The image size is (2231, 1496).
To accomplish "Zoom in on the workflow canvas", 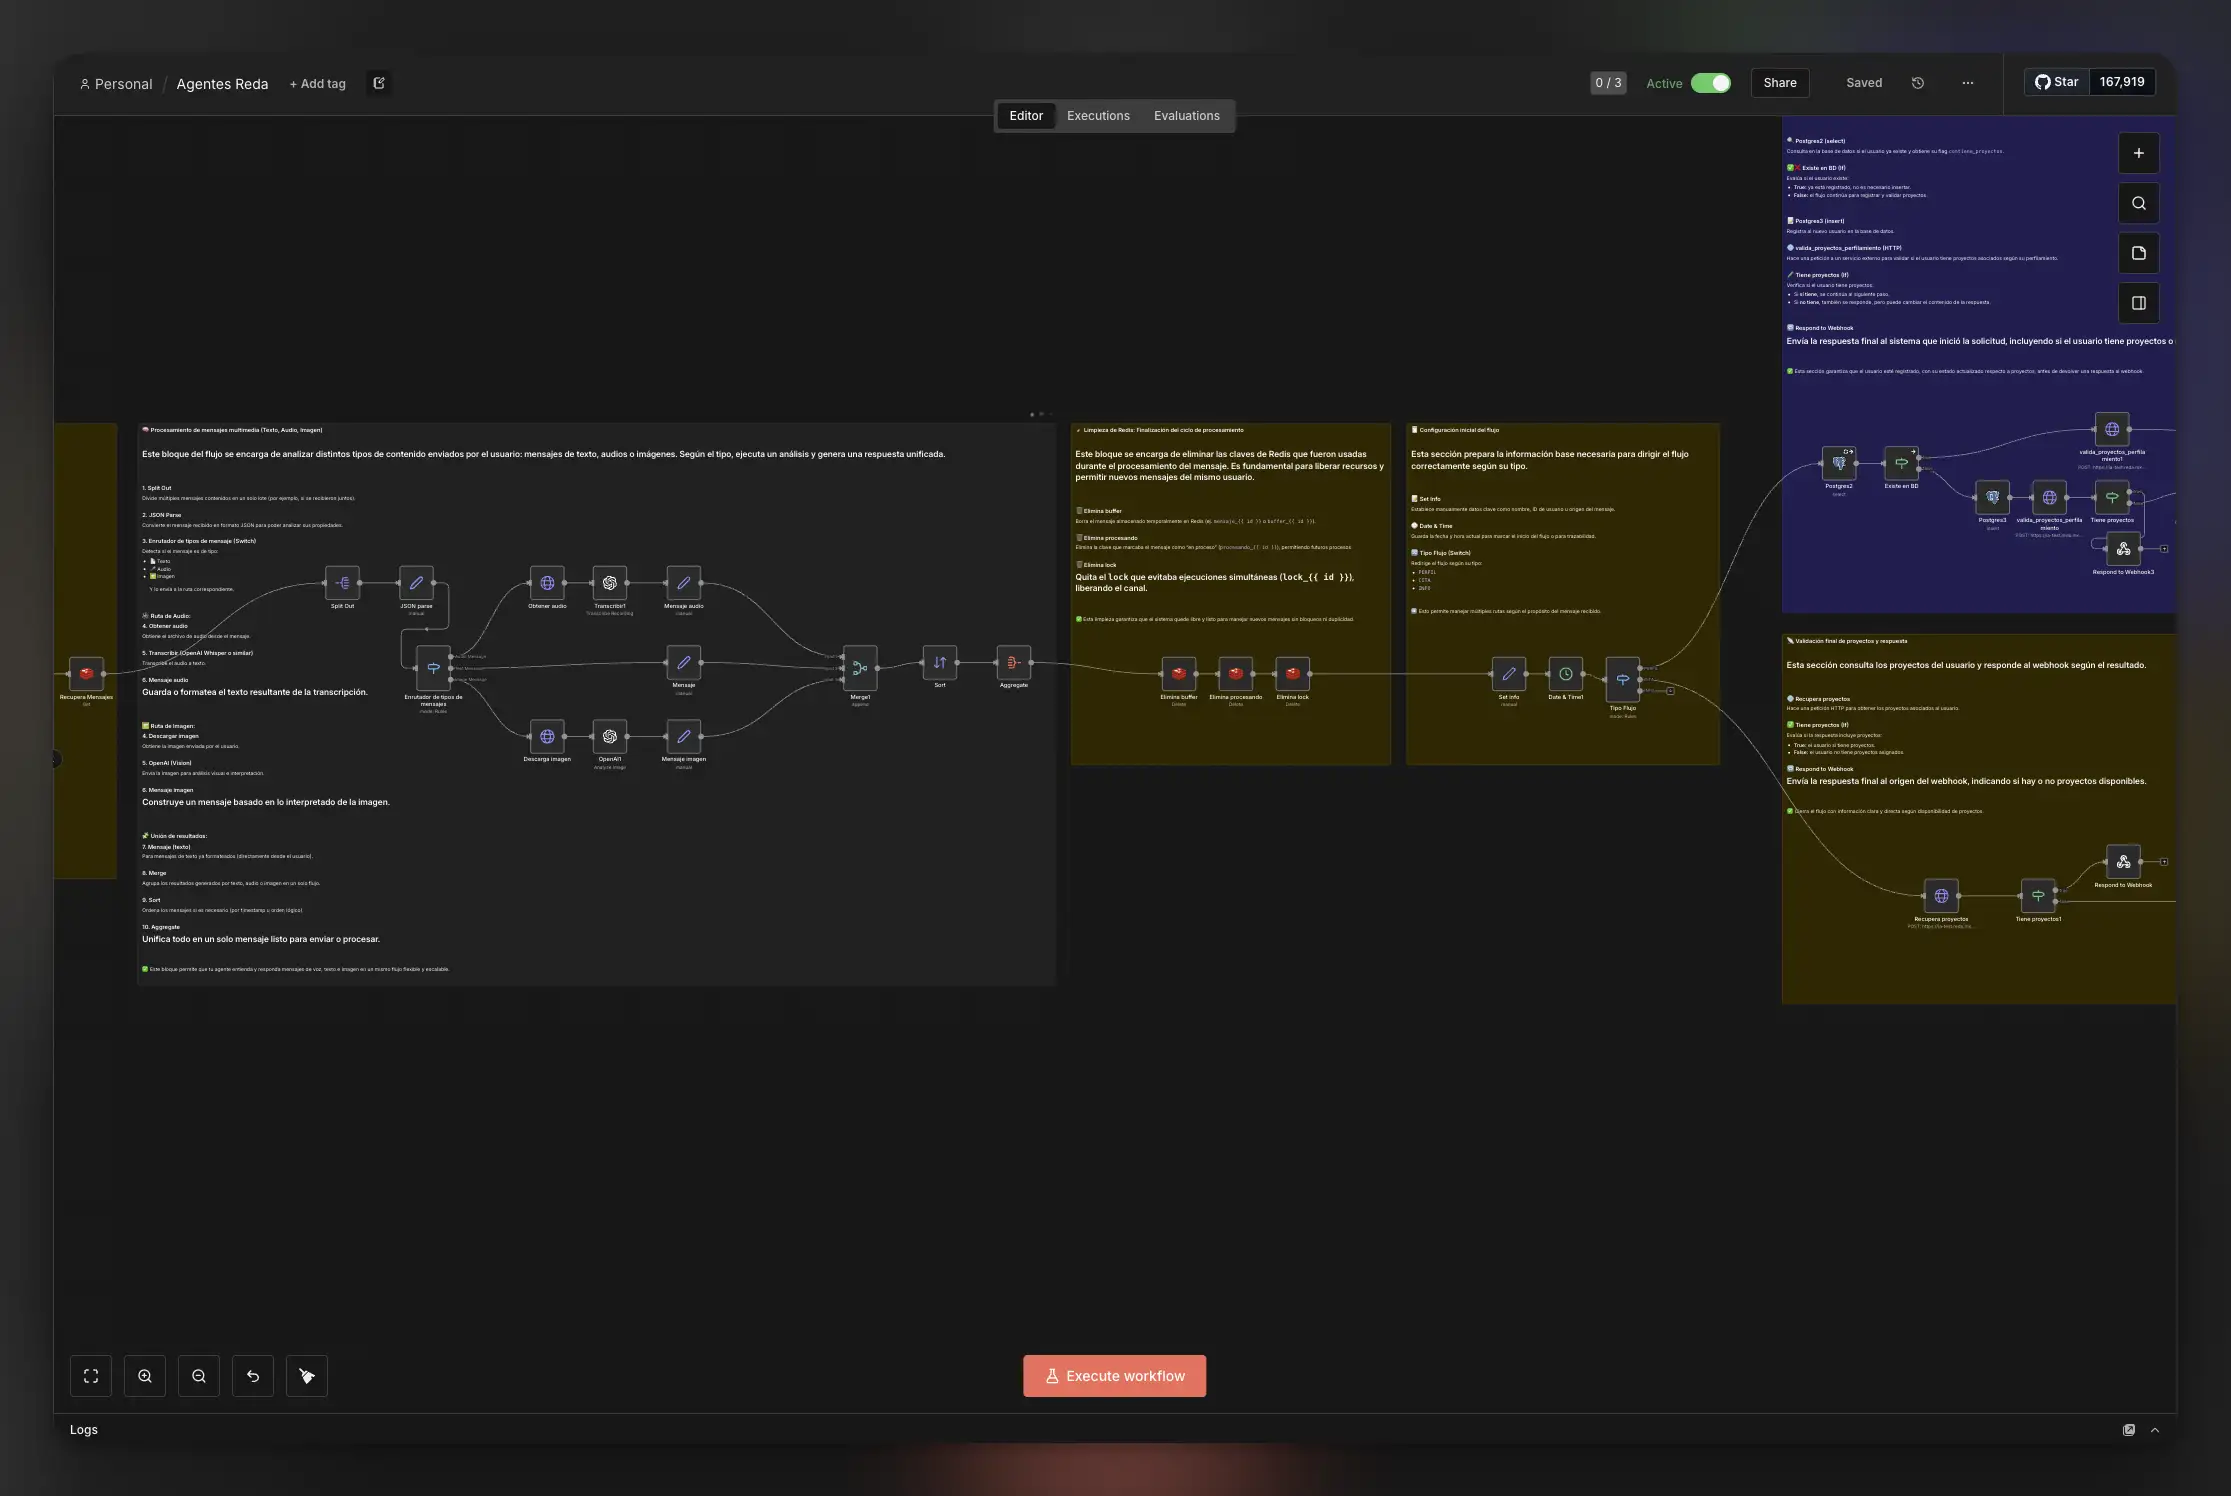I will [x=145, y=1376].
